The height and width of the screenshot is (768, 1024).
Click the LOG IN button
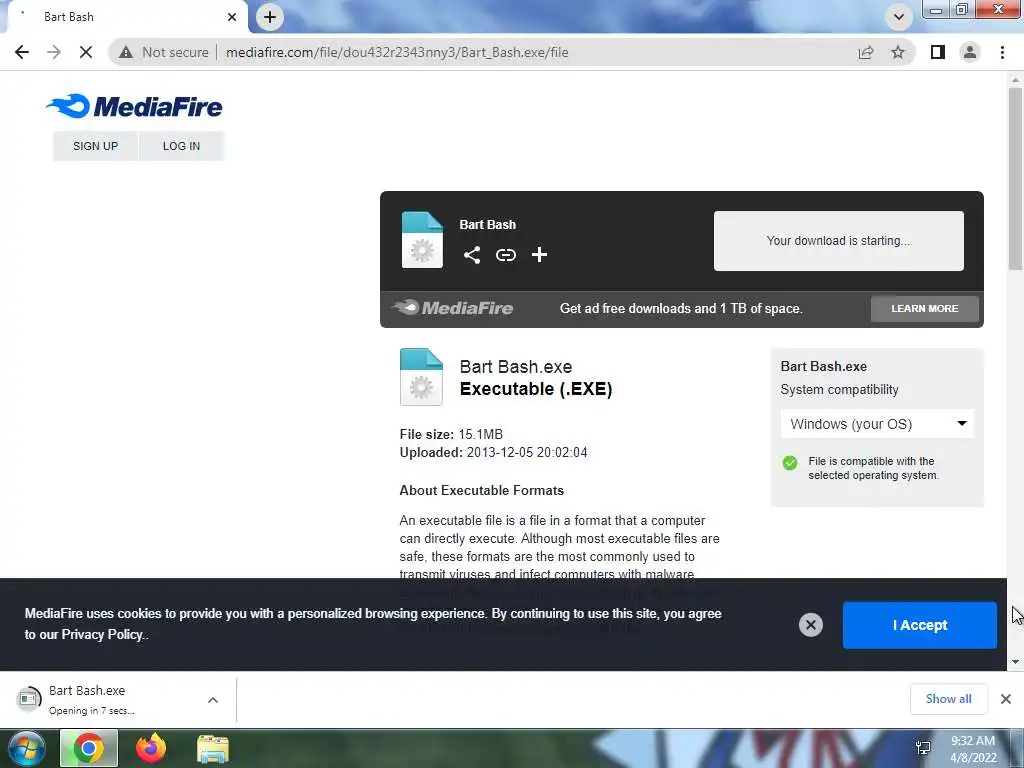pyautogui.click(x=182, y=146)
